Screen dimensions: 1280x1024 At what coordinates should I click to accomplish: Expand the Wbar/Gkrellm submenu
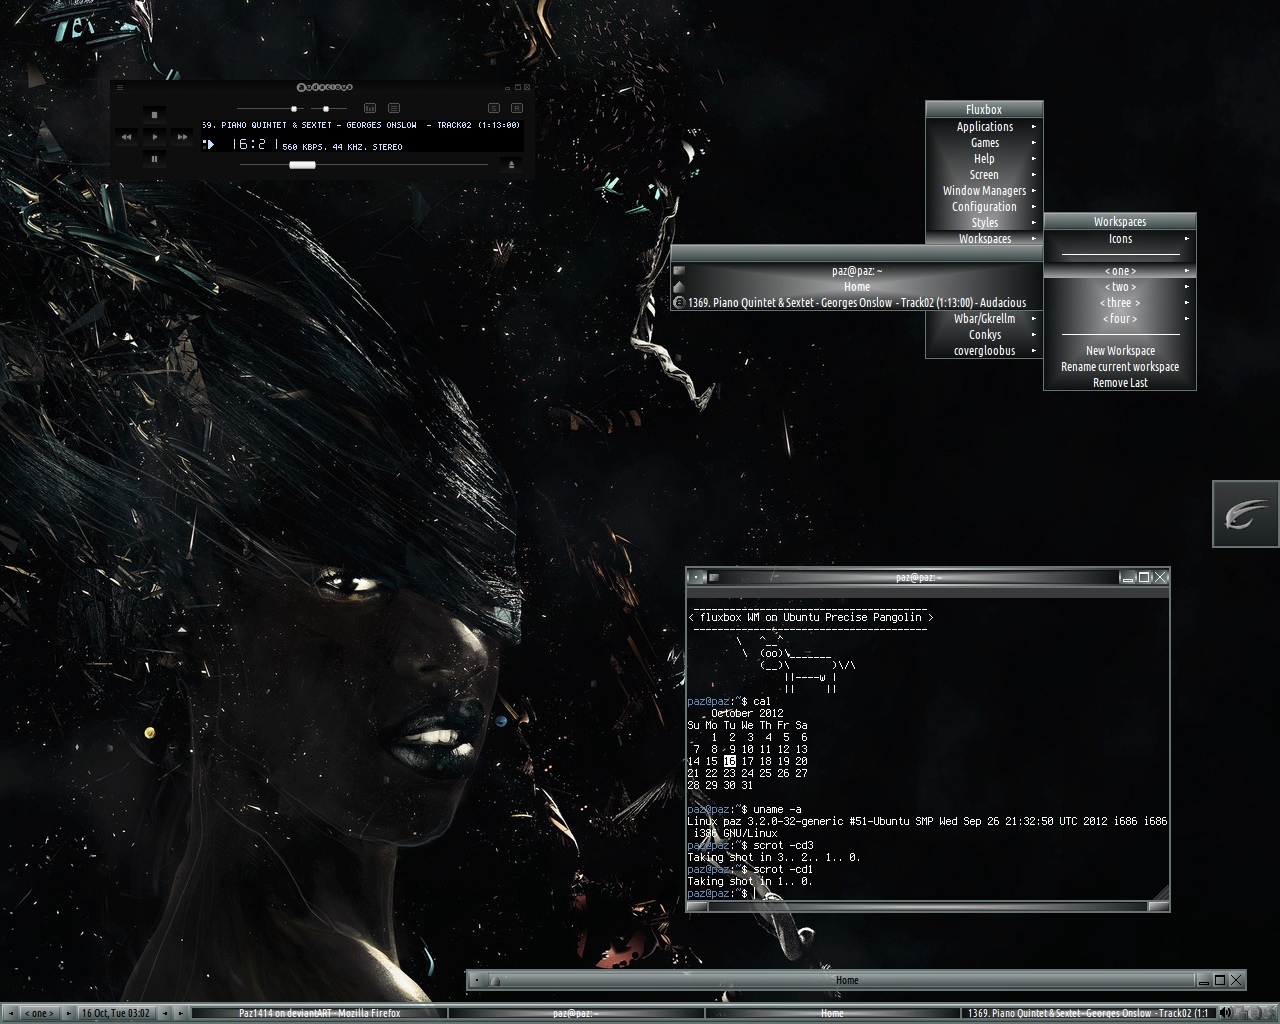point(984,319)
